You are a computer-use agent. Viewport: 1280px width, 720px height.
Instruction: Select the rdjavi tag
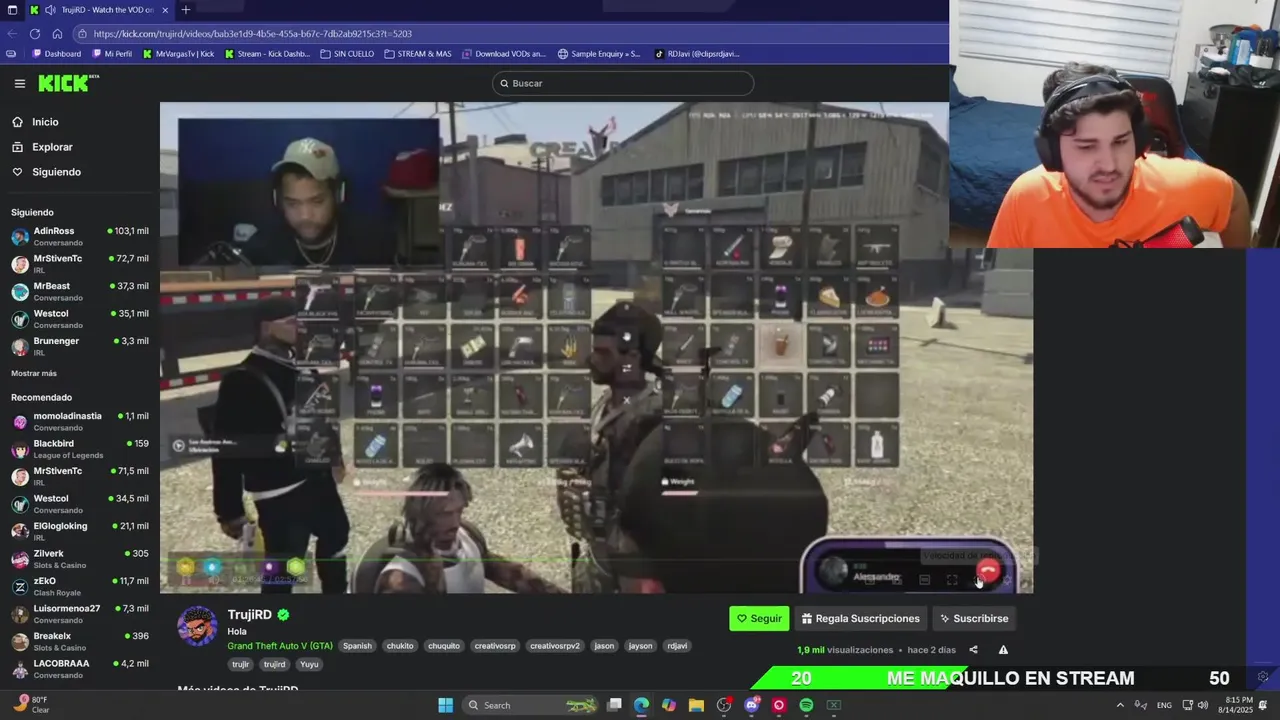click(677, 646)
